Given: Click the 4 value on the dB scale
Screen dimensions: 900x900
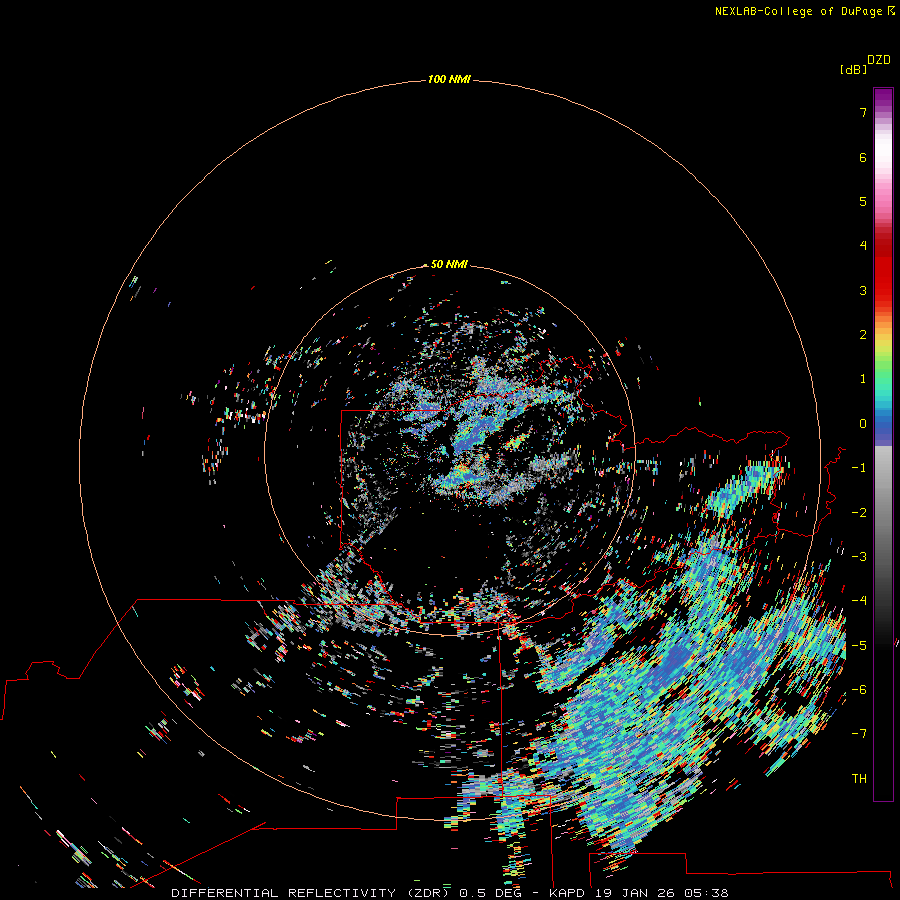Looking at the screenshot, I should (863, 246).
